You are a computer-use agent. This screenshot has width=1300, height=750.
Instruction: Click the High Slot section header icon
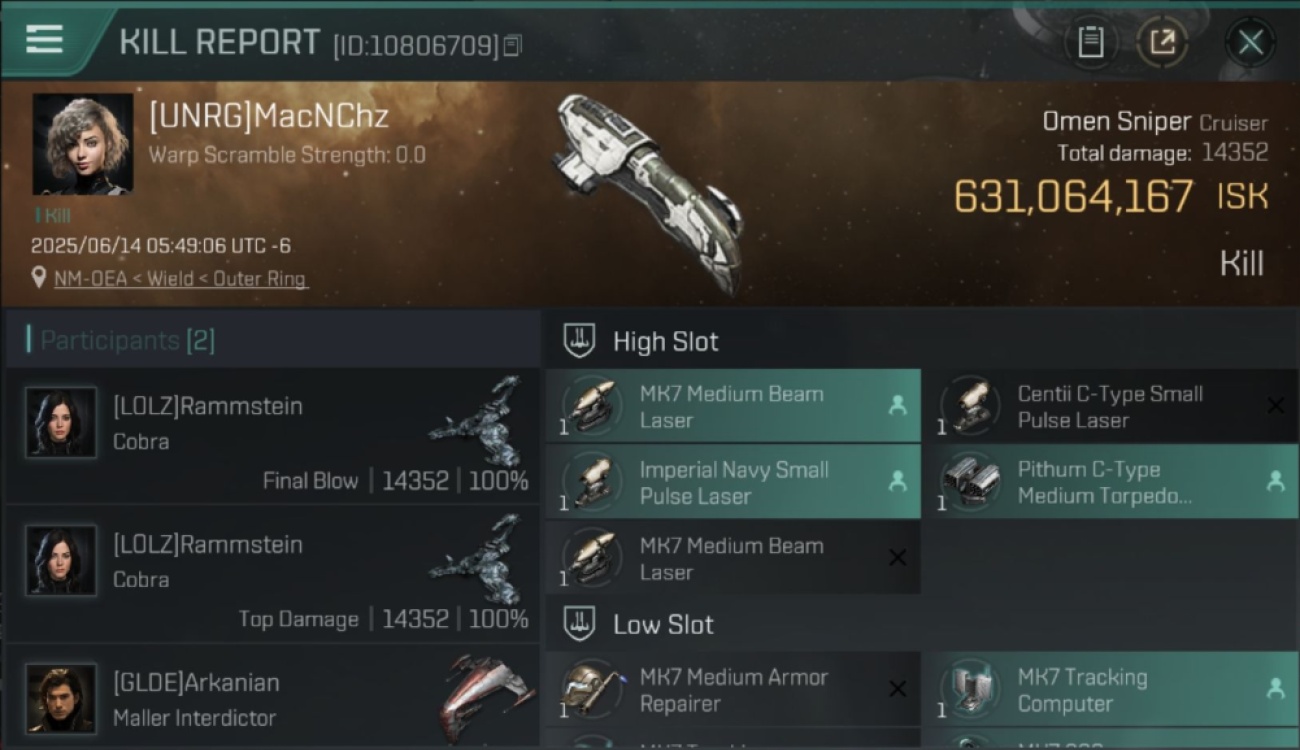click(580, 341)
